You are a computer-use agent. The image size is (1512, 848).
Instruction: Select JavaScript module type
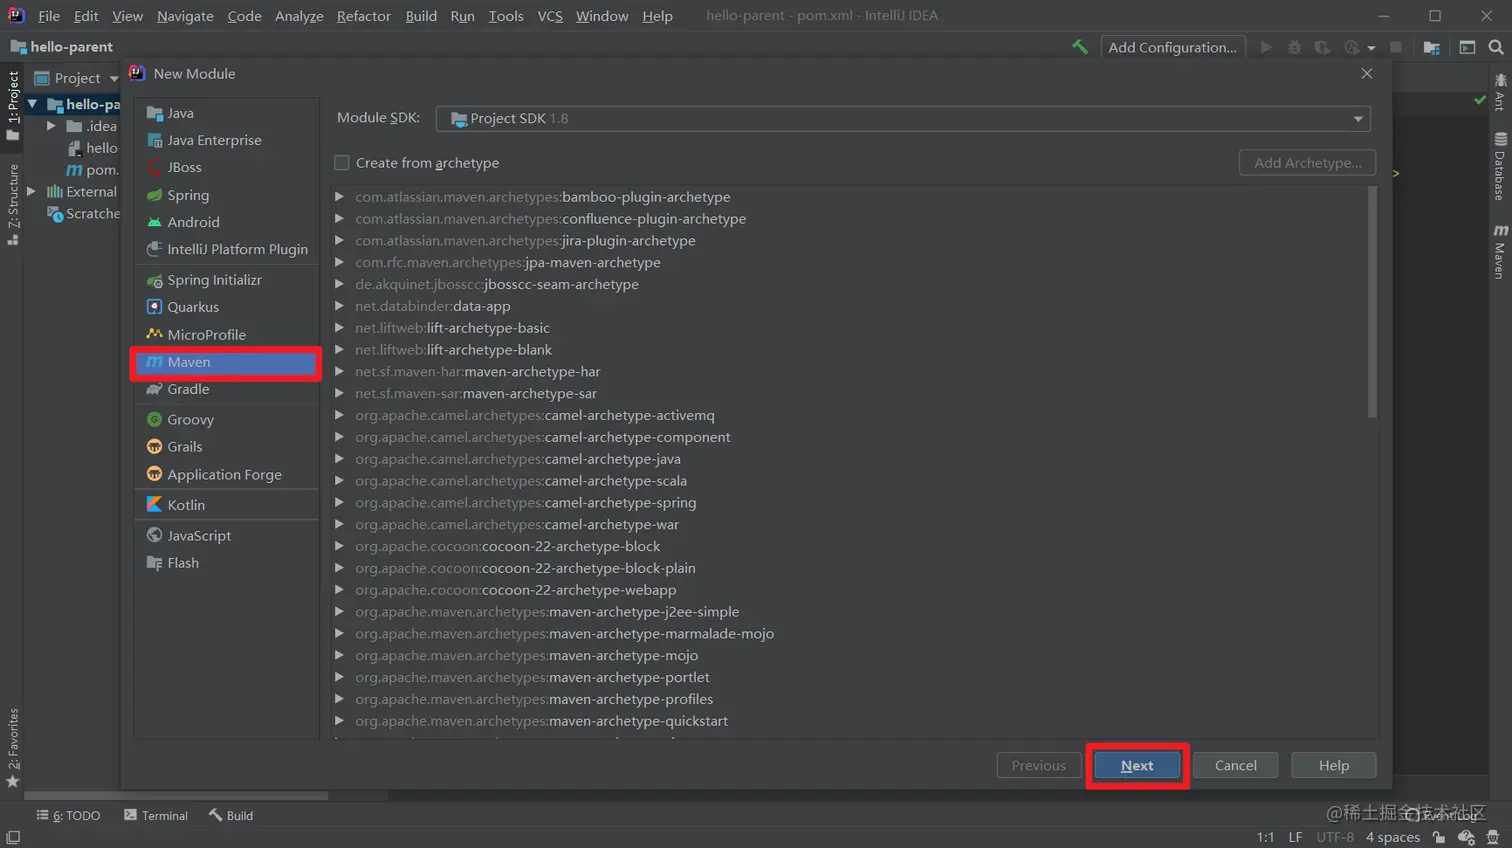[x=199, y=536]
